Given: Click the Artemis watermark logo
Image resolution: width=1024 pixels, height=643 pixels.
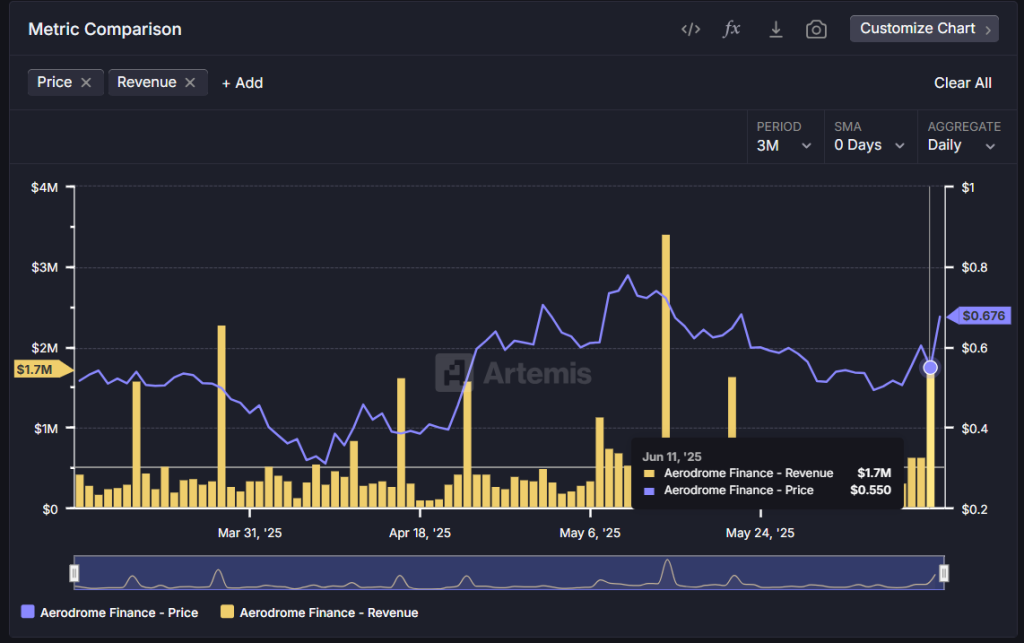Looking at the screenshot, I should (513, 373).
